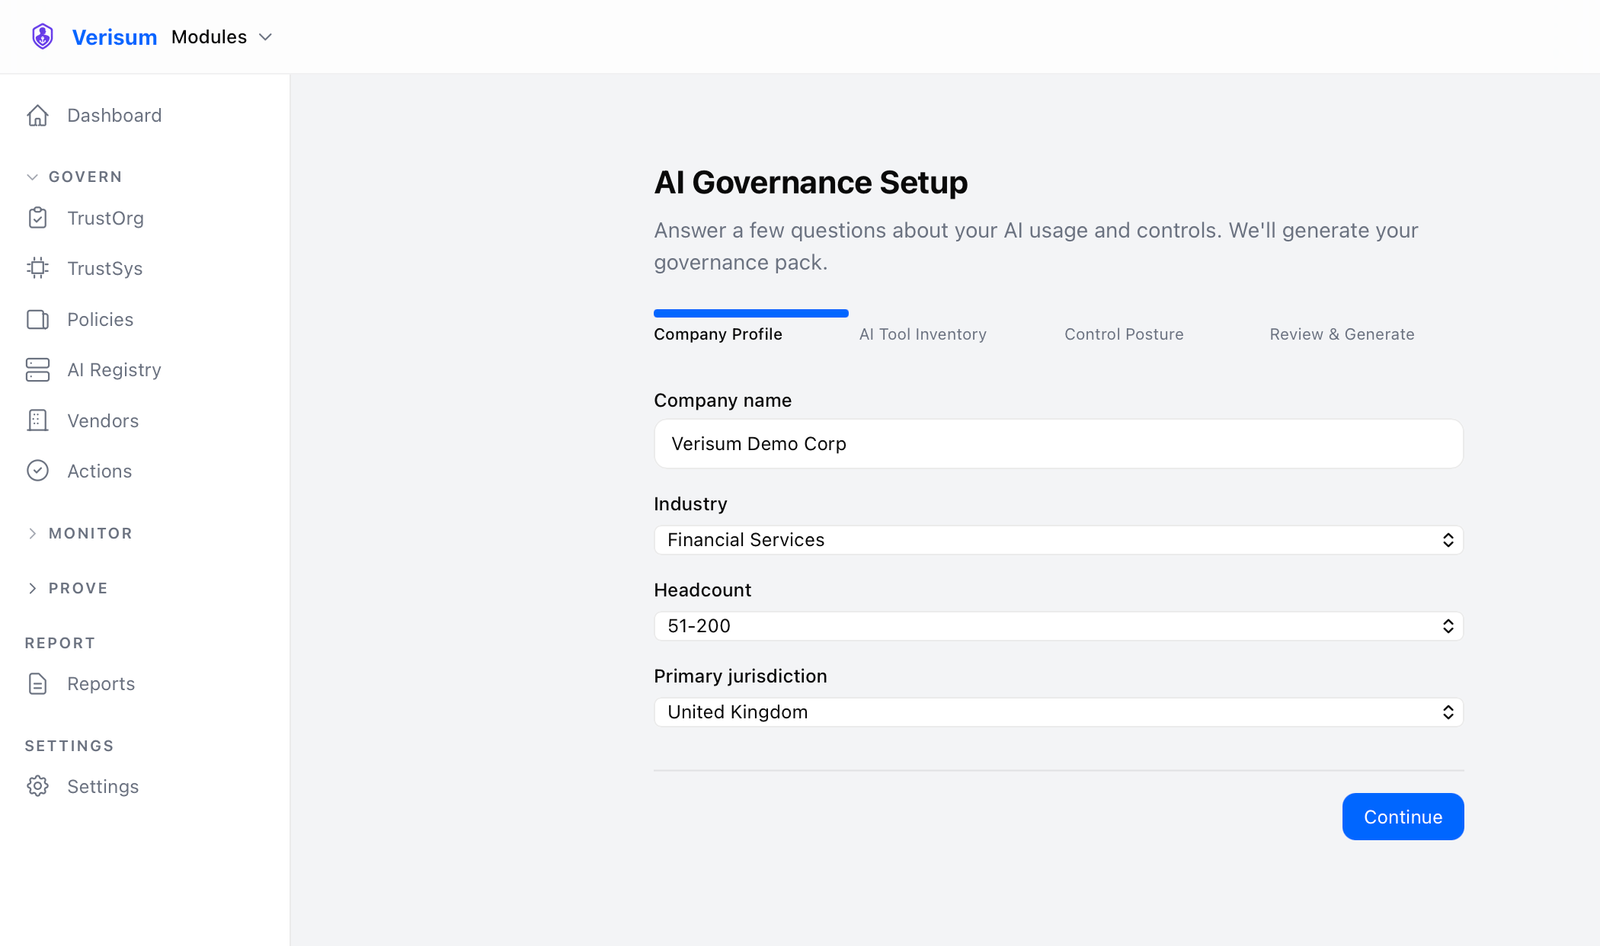This screenshot has width=1600, height=946.
Task: Open the Primary jurisdiction selector
Action: click(1057, 711)
